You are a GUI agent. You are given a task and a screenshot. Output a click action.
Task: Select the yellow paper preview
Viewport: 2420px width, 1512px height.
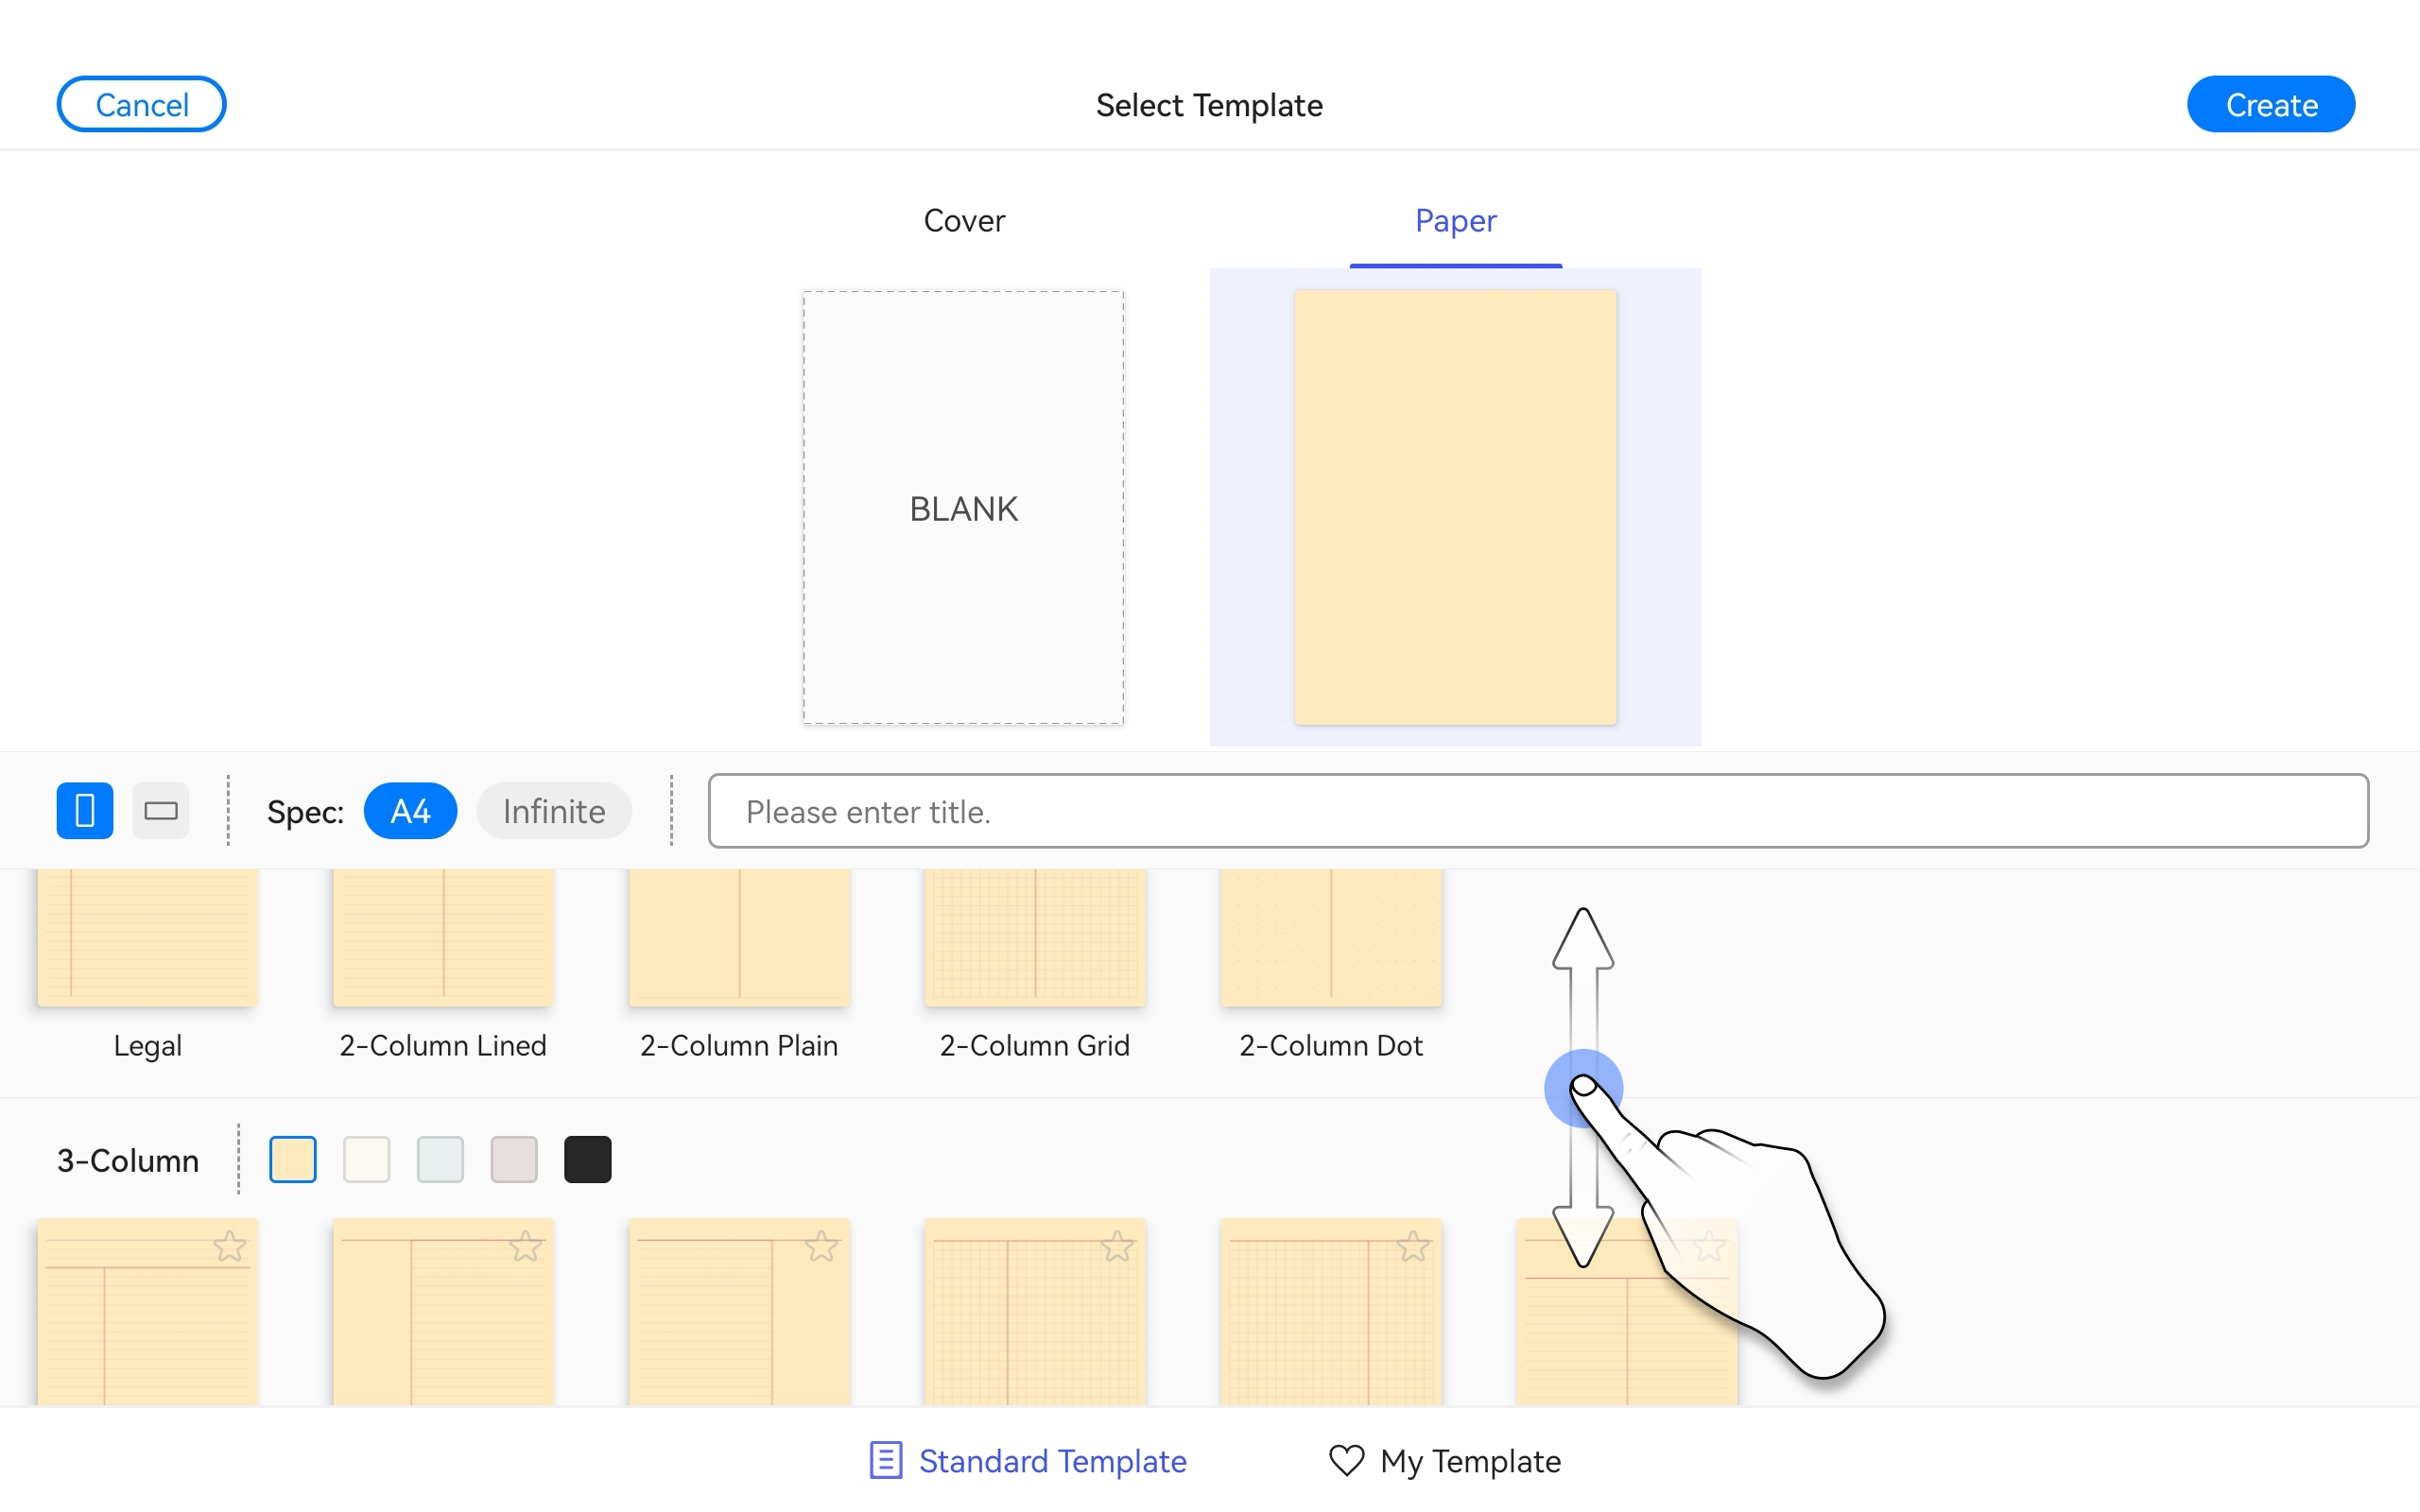tap(1455, 508)
